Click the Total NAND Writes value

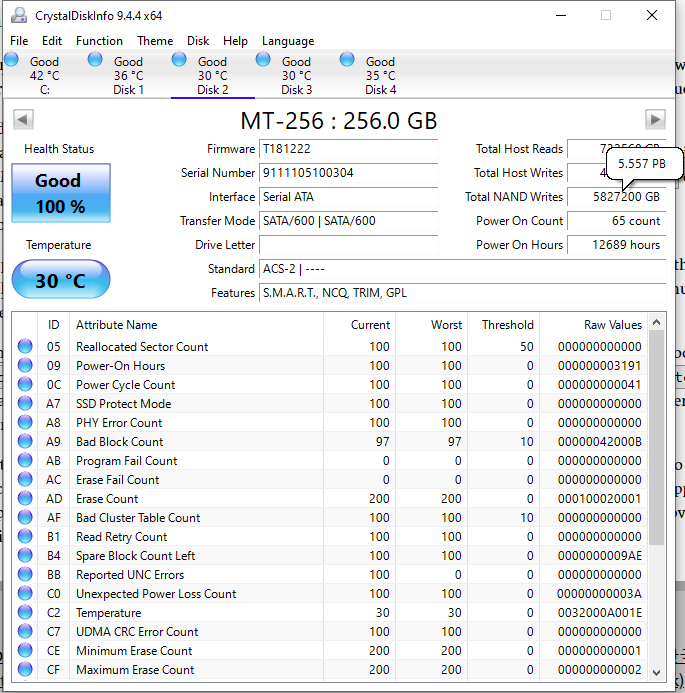click(616, 197)
